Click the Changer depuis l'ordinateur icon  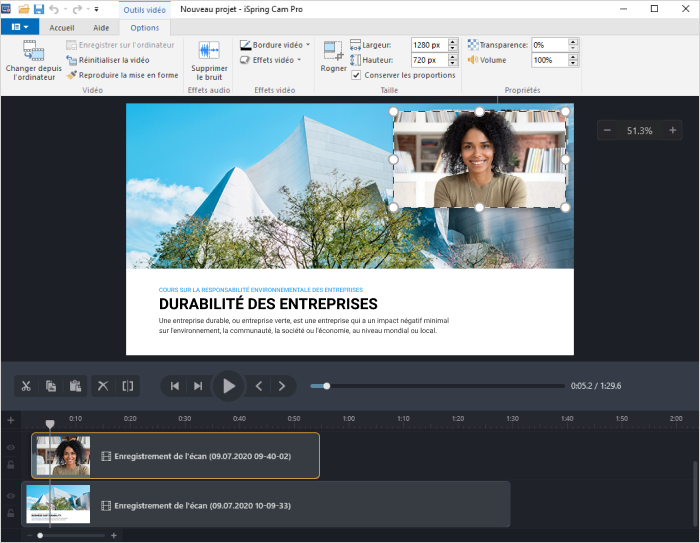33,50
